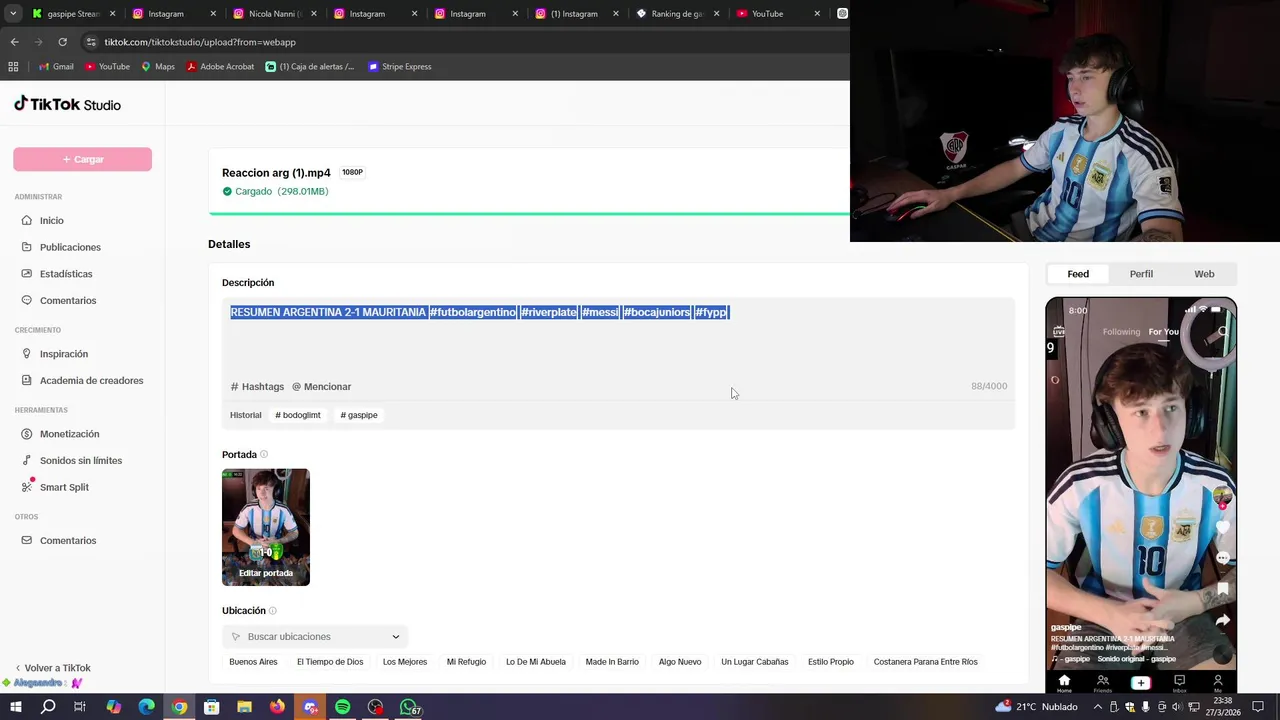Switch preview to Feed tab

(x=1078, y=274)
